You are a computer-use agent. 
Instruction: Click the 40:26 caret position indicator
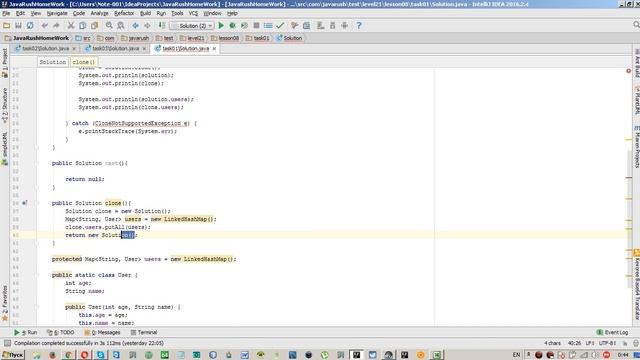pos(574,343)
